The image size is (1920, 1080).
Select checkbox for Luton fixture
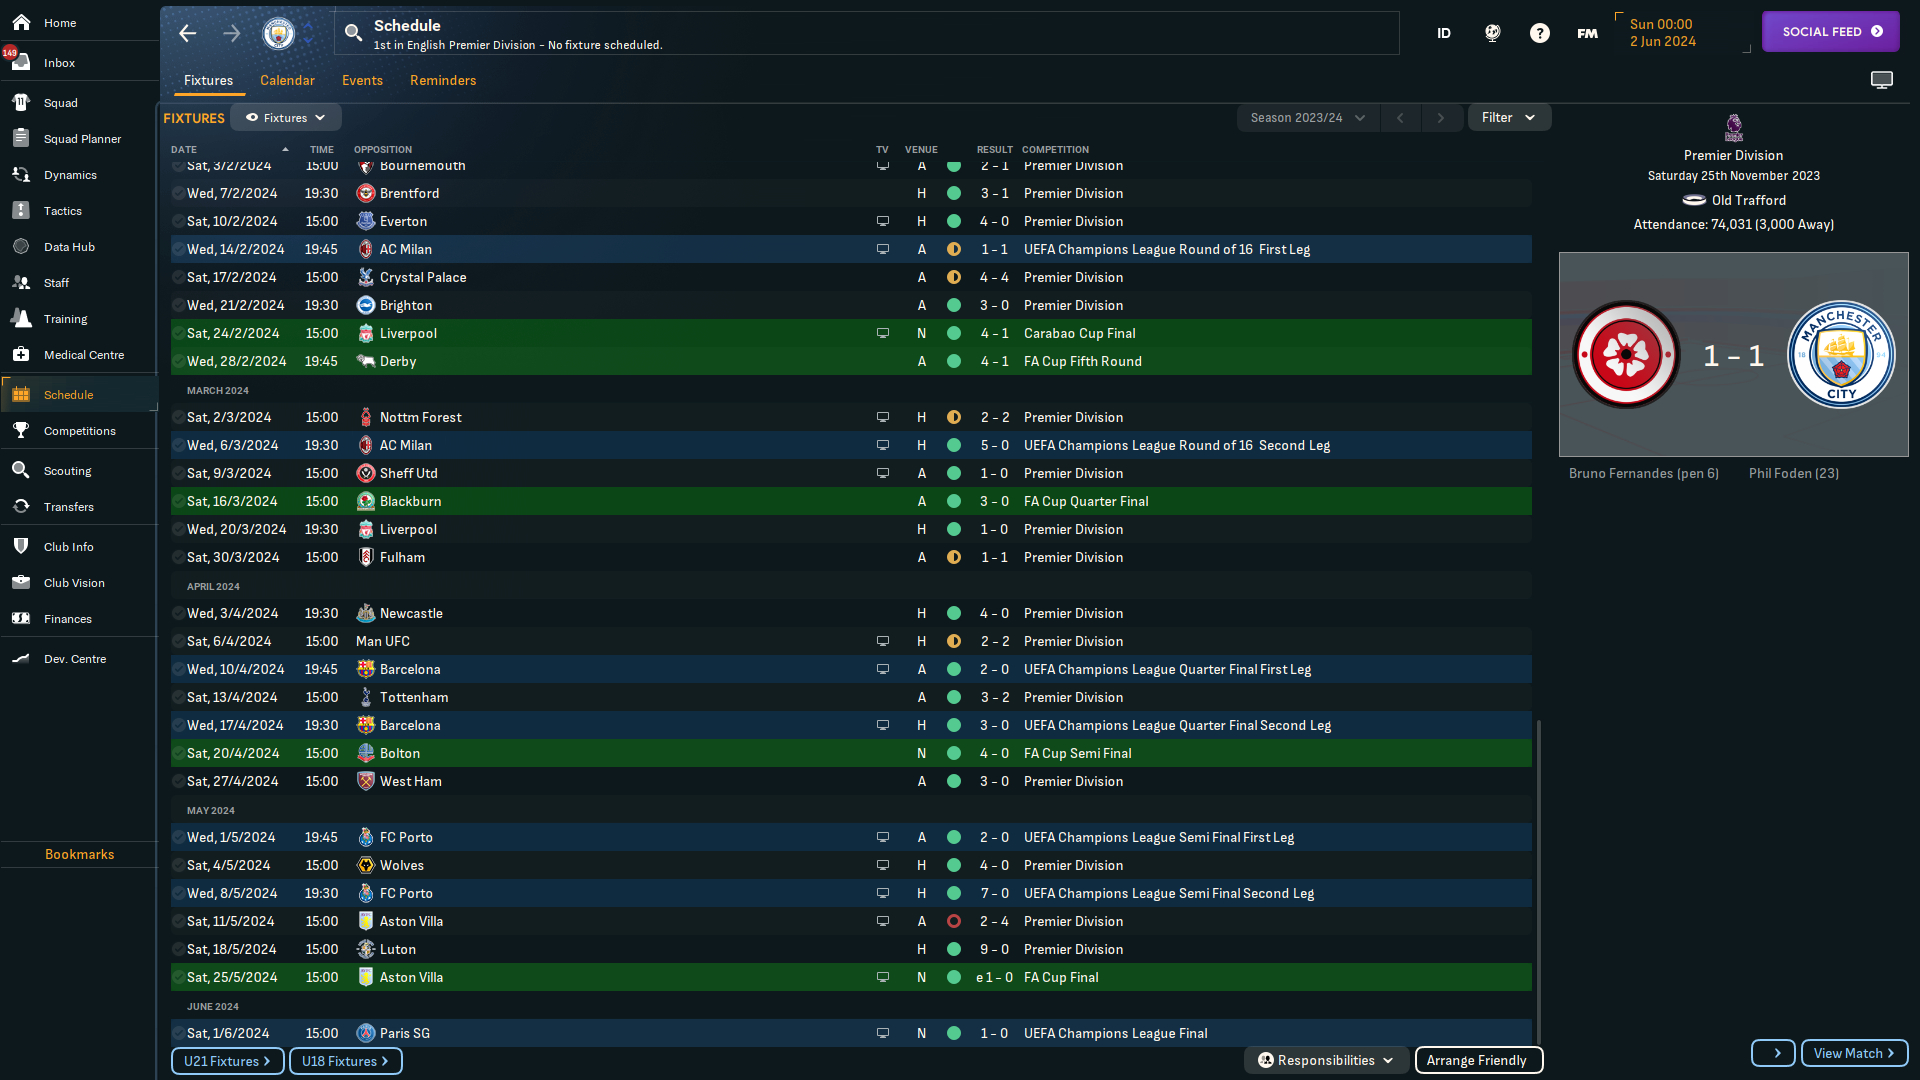(178, 949)
